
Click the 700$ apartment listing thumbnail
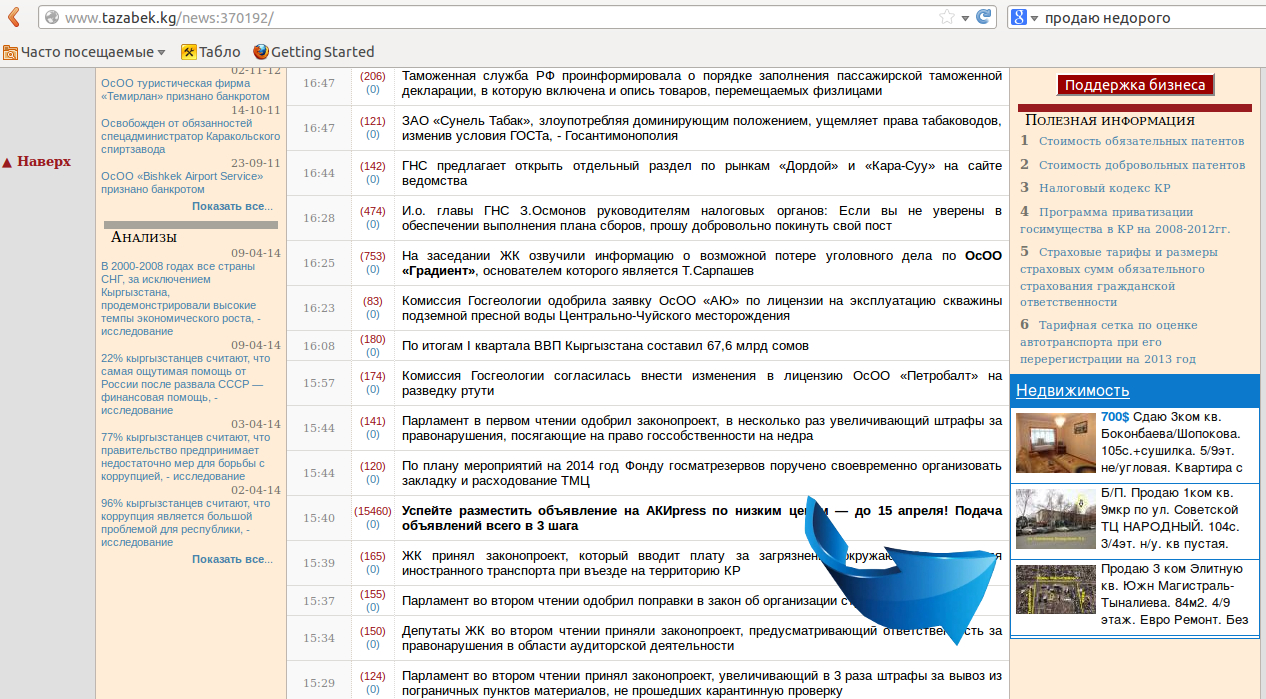1055,442
